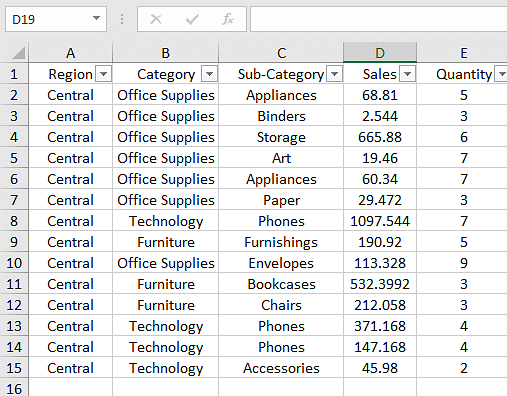This screenshot has height=396, width=507.
Task: Open the Region column filter dropdown
Action: (103, 74)
